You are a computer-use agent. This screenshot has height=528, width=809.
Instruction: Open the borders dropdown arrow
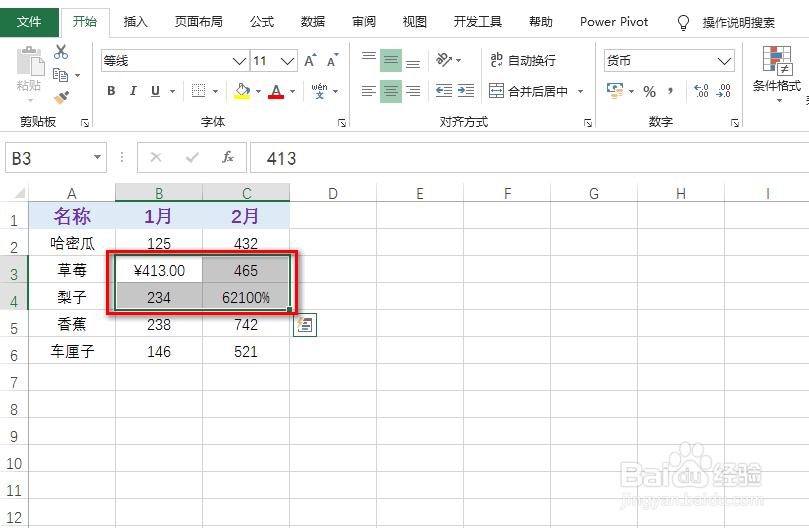tap(215, 91)
